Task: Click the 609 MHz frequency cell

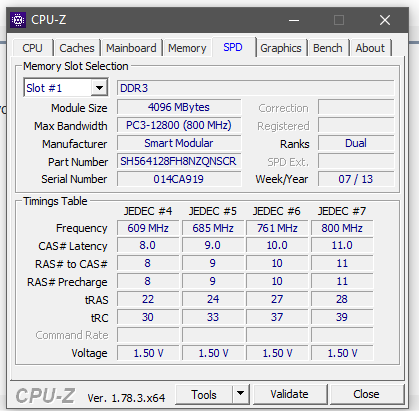Action: coord(148,228)
